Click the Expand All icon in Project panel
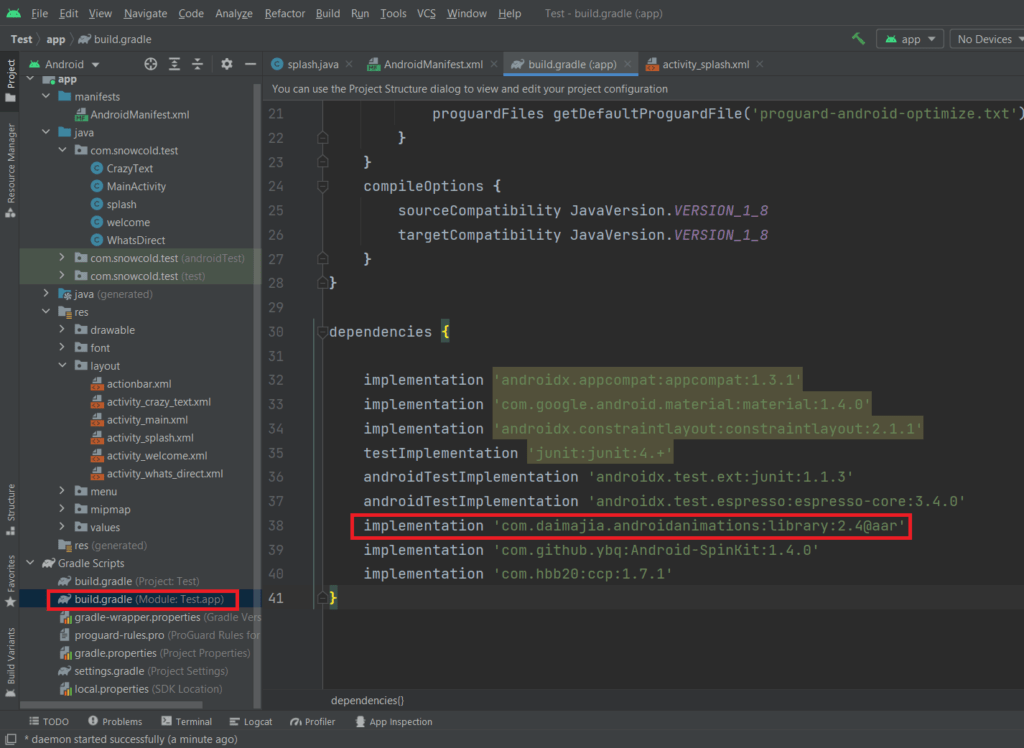Screen dimensions: 1024x748 pos(175,64)
